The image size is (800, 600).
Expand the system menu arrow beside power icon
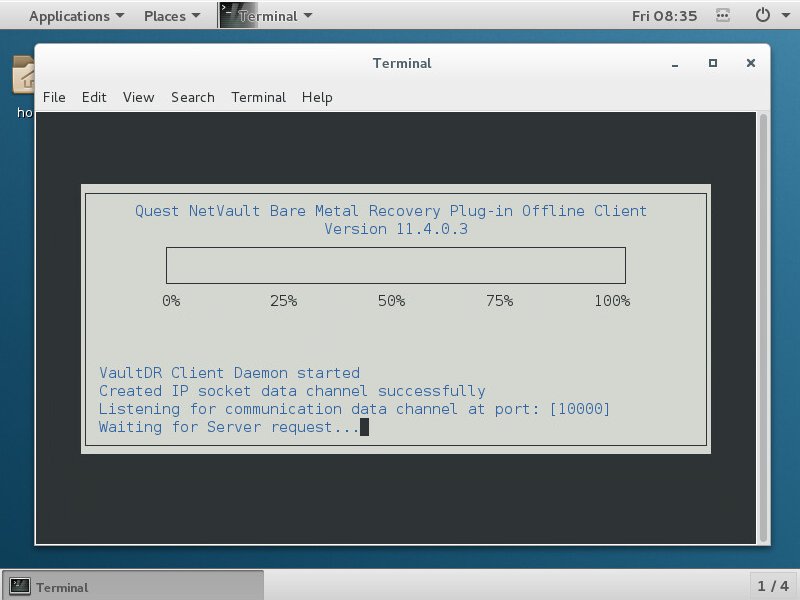coord(786,15)
